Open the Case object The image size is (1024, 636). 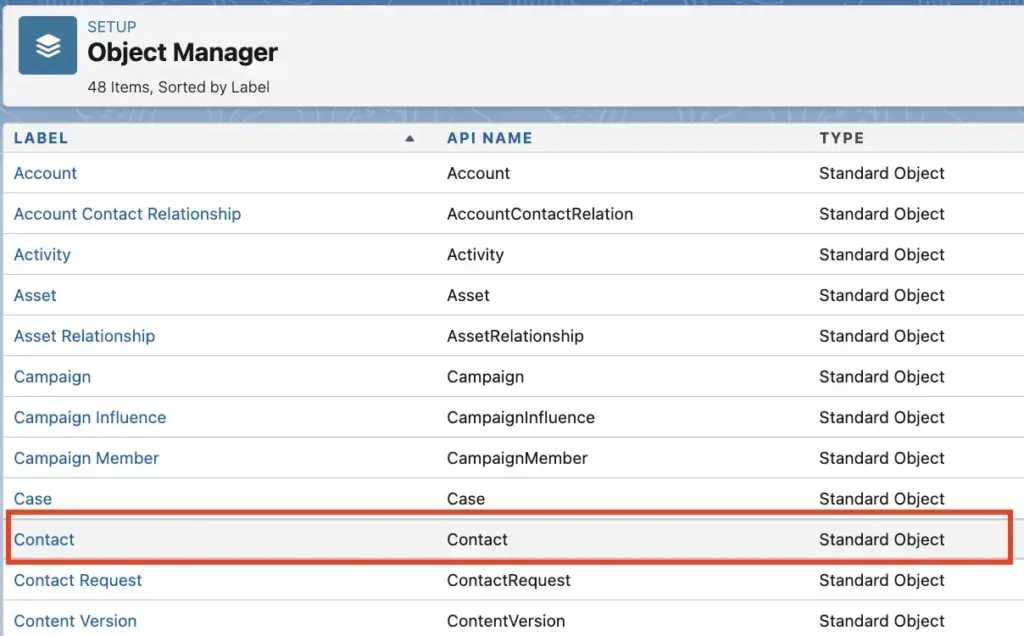click(32, 498)
